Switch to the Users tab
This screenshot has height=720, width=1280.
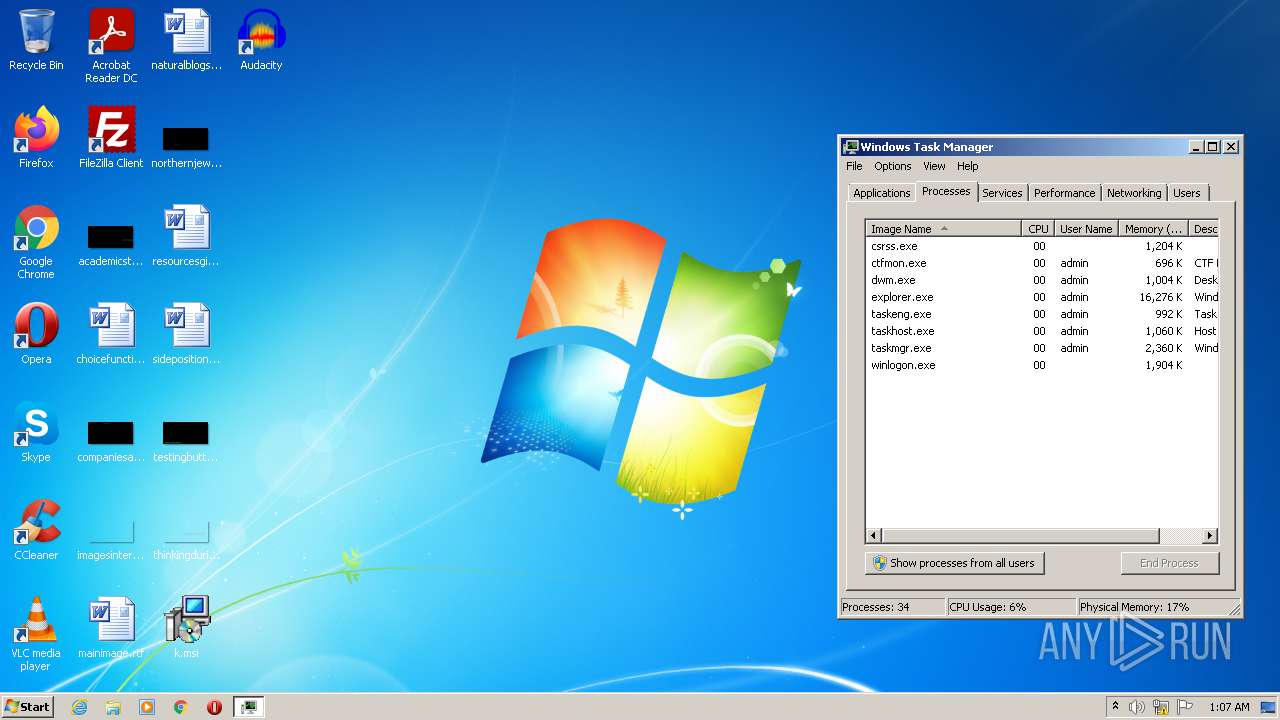[x=1187, y=193]
